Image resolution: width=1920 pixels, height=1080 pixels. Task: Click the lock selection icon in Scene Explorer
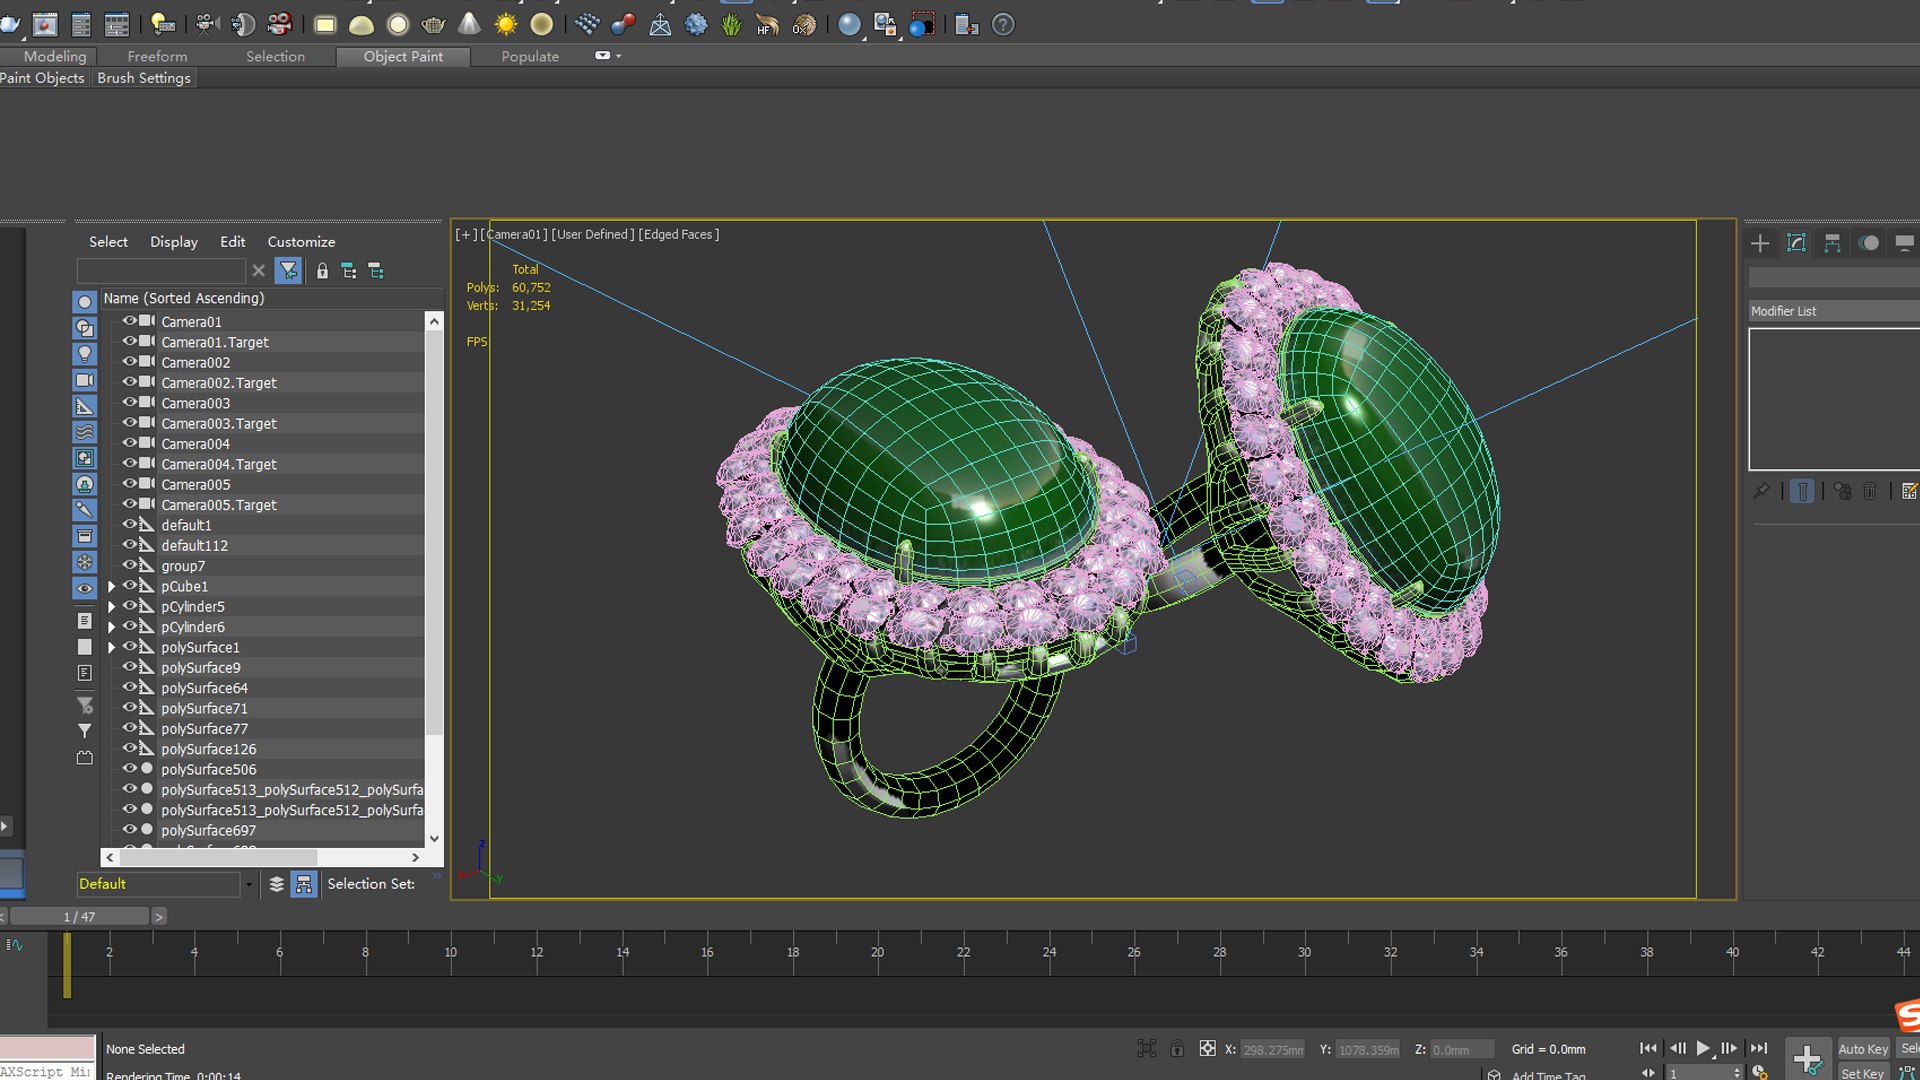click(322, 271)
